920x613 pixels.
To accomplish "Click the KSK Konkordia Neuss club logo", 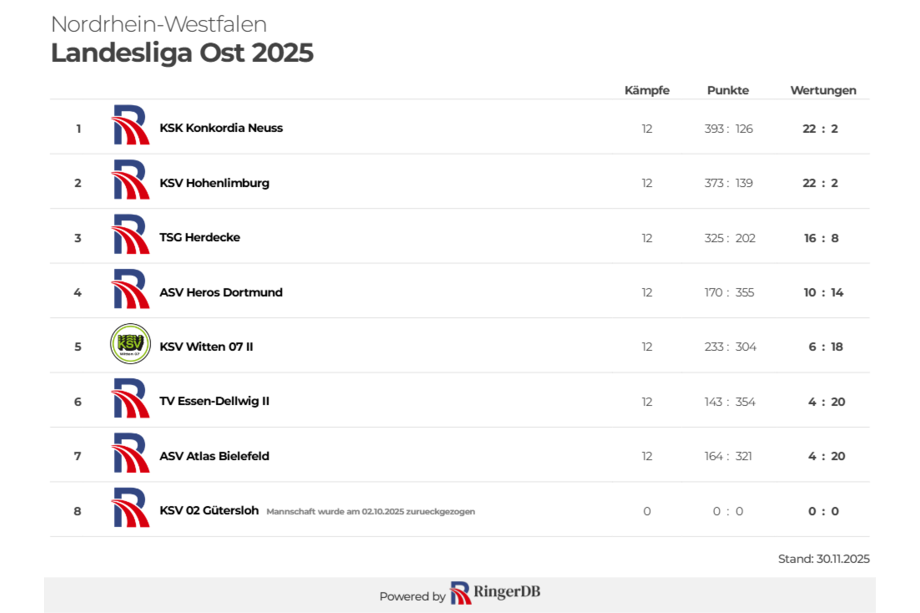I will (x=130, y=127).
